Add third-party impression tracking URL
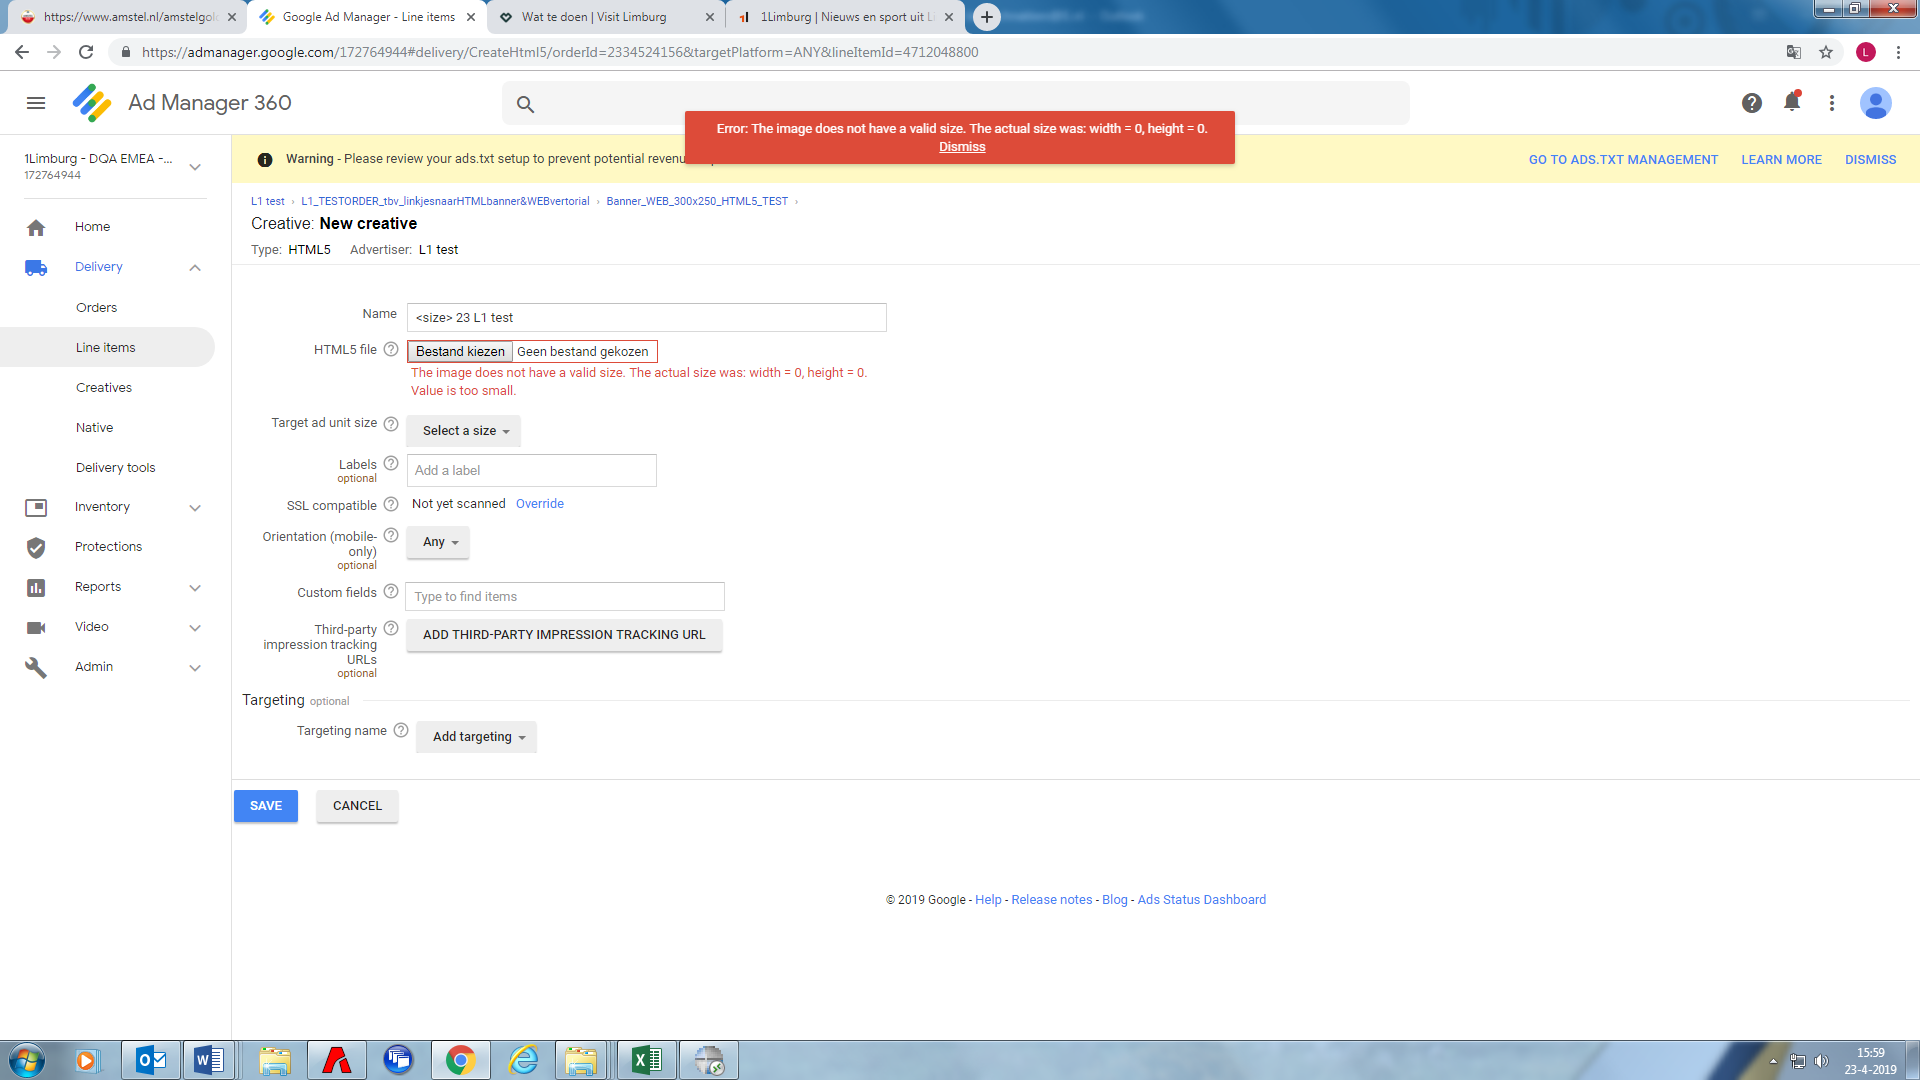Image resolution: width=1920 pixels, height=1080 pixels. (564, 635)
